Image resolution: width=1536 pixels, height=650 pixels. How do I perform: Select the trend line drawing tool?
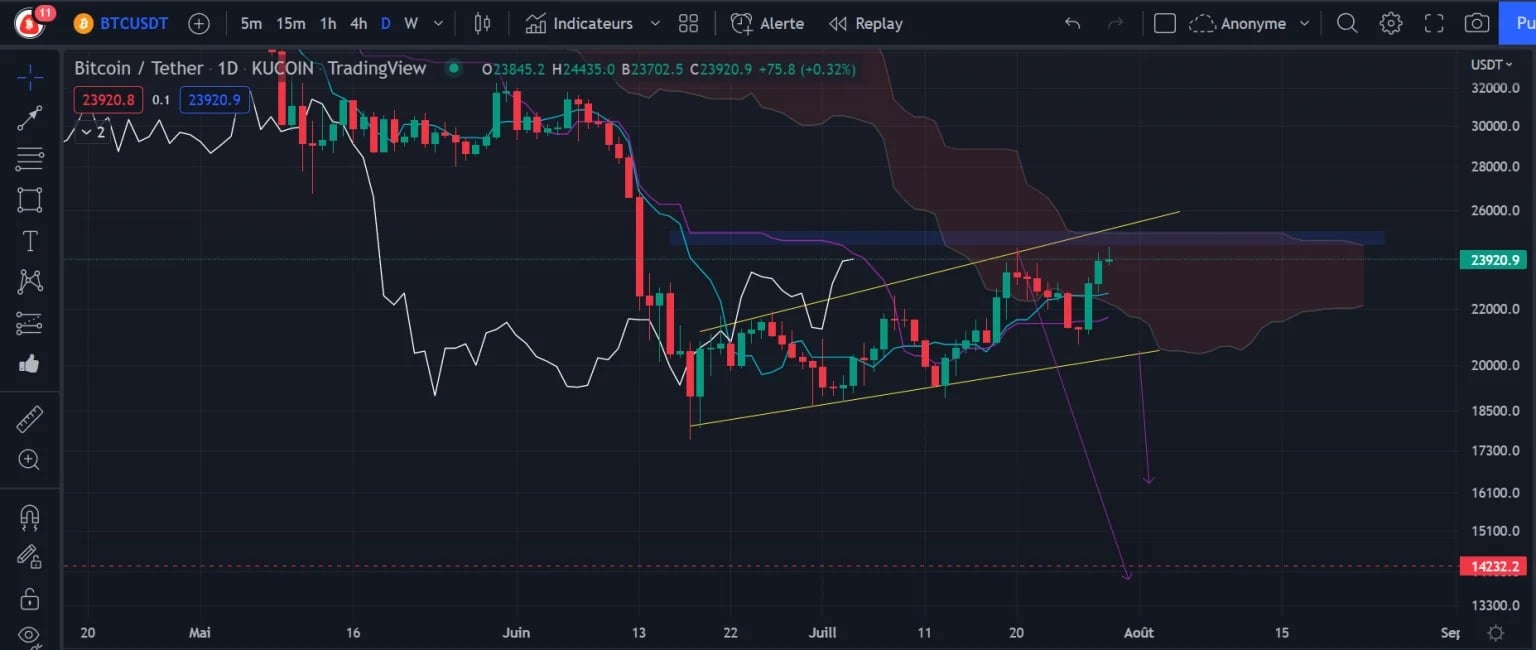30,117
